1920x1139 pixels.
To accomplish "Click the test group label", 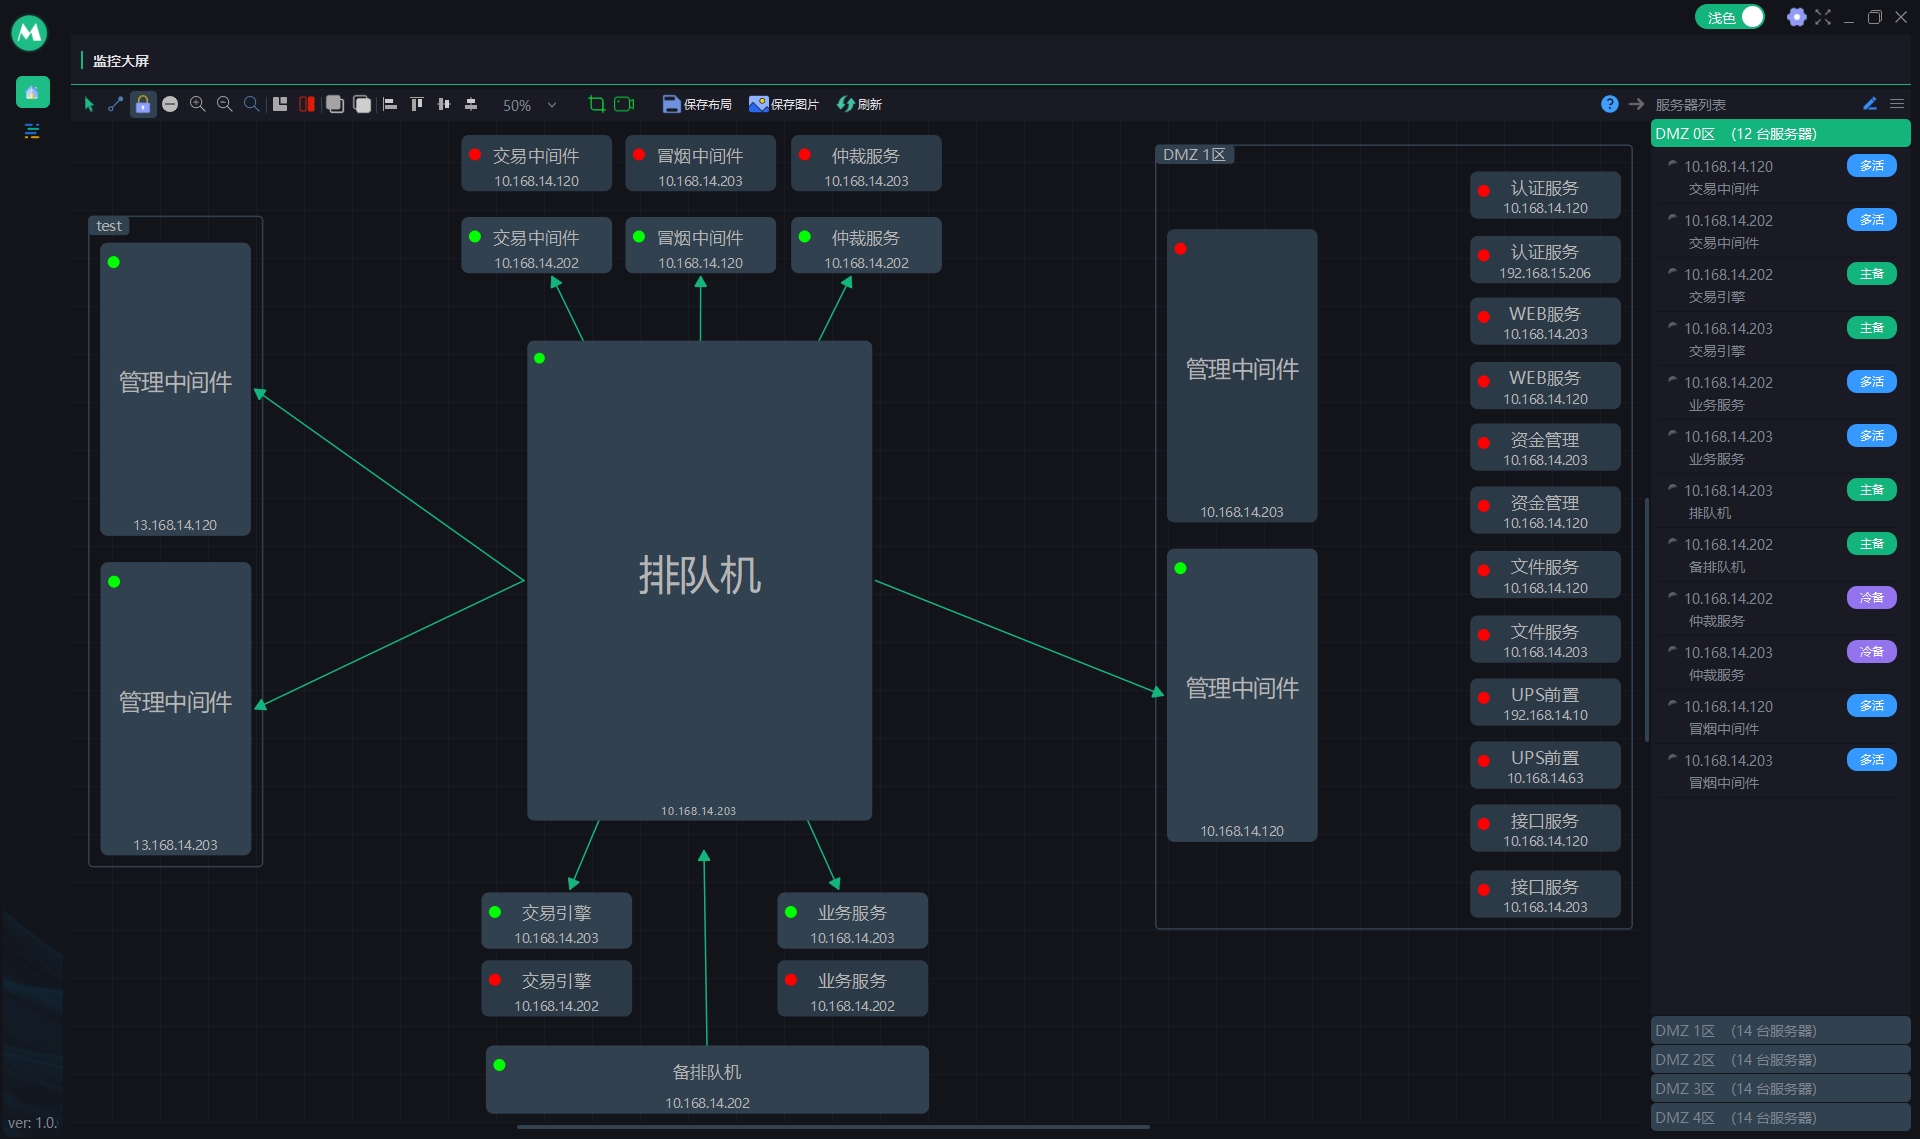I will (x=109, y=226).
